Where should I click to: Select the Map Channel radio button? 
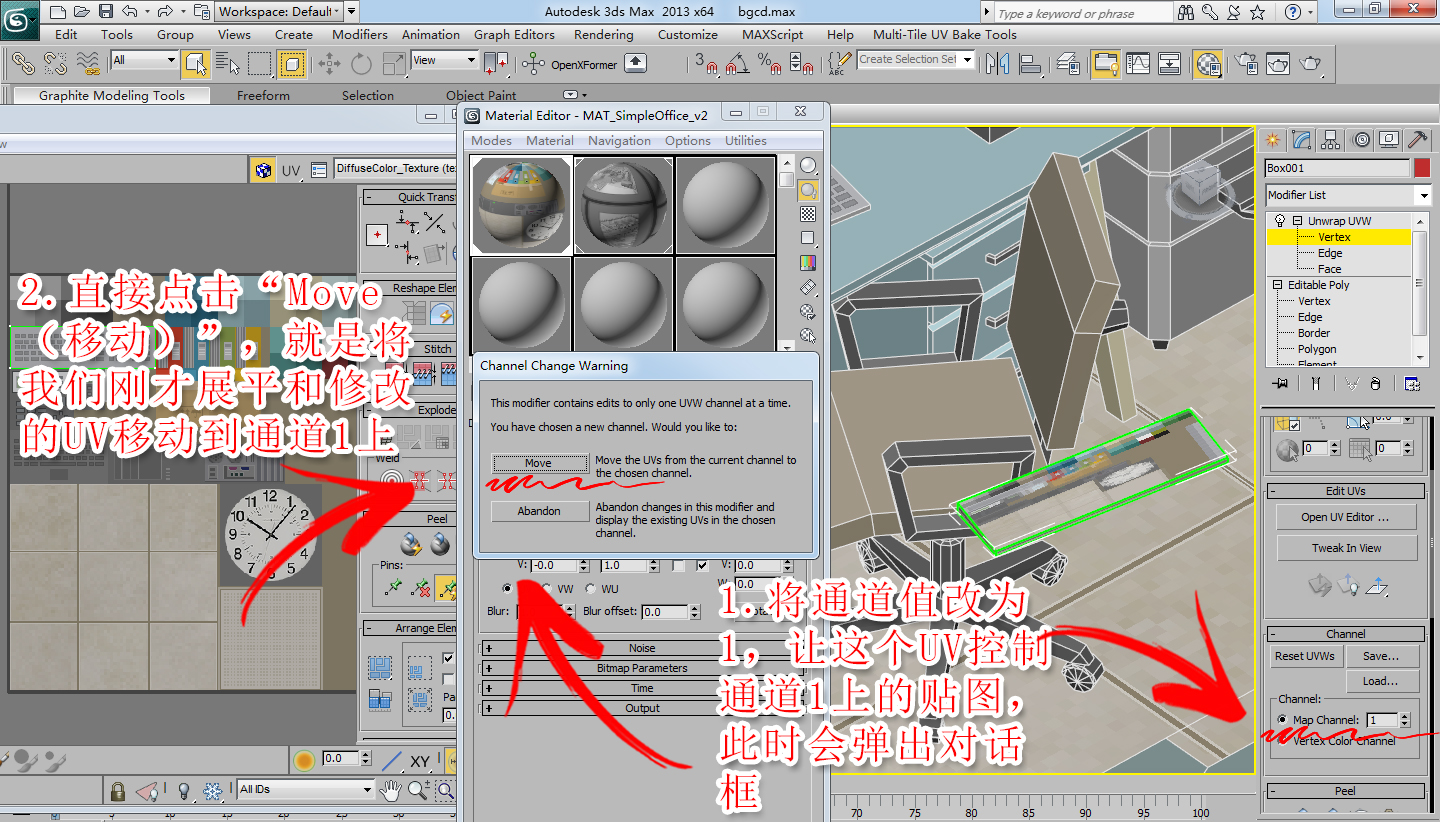pos(1283,720)
